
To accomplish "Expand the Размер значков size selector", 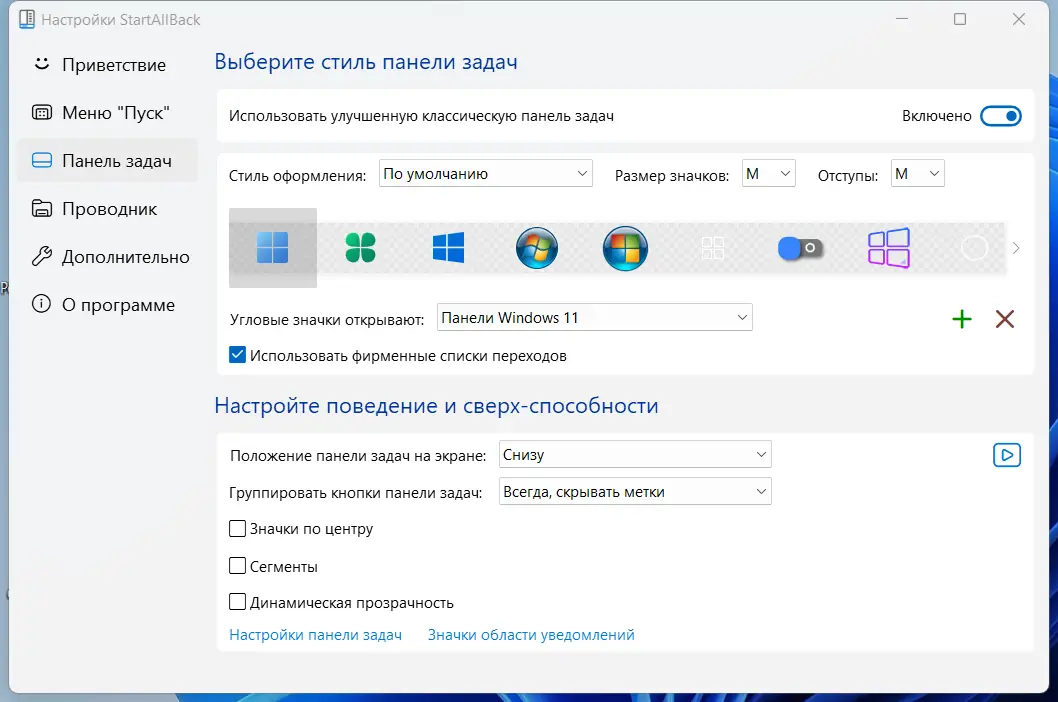I will 768,173.
